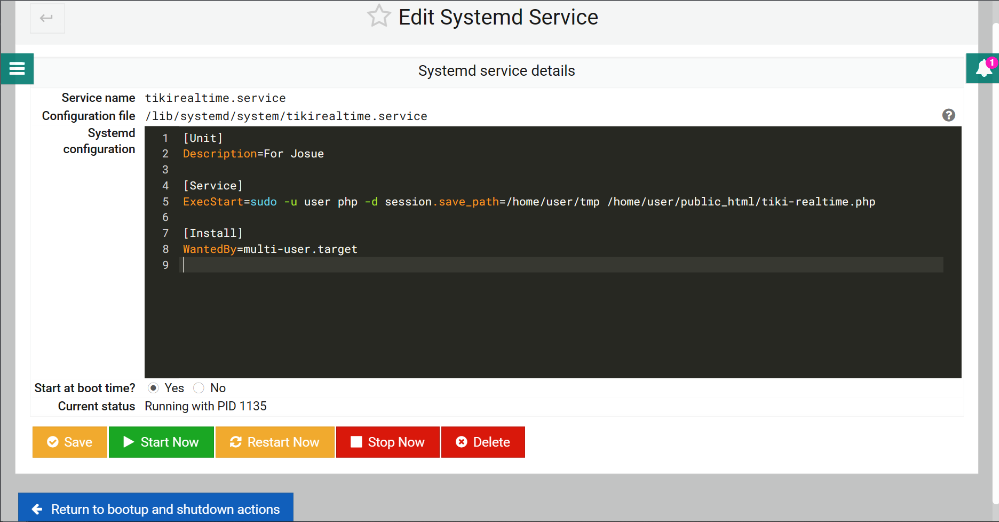Click the Systemd service details heading
The height and width of the screenshot is (522, 999).
click(496, 71)
